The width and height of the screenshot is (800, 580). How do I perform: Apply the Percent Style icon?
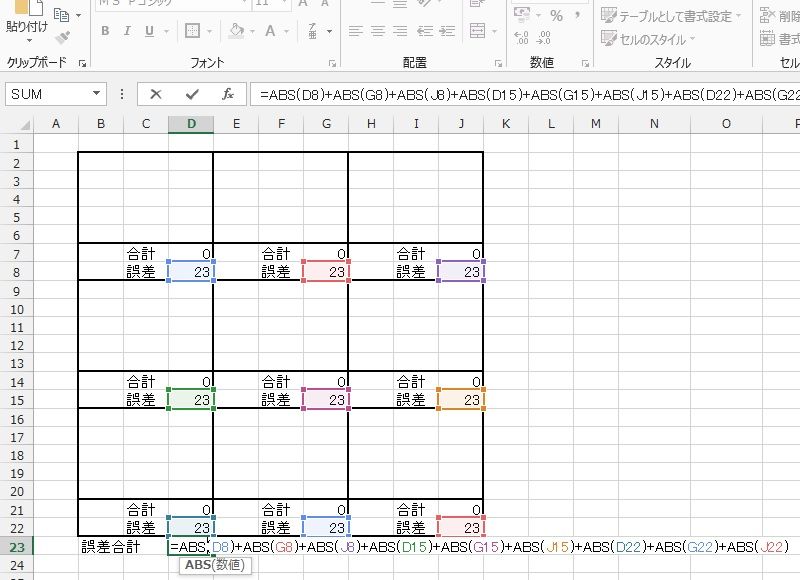558,15
